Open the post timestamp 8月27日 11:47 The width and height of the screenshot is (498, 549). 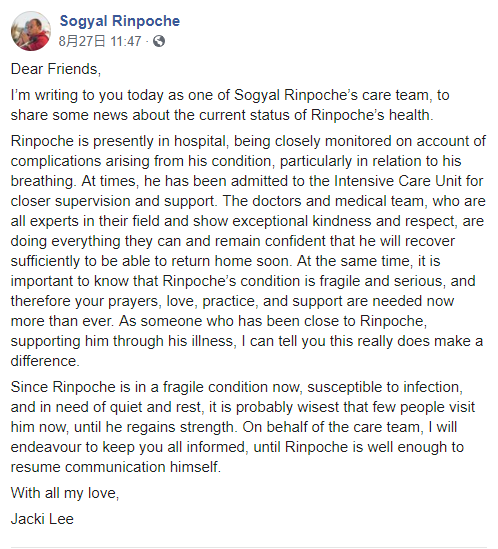[x=100, y=42]
